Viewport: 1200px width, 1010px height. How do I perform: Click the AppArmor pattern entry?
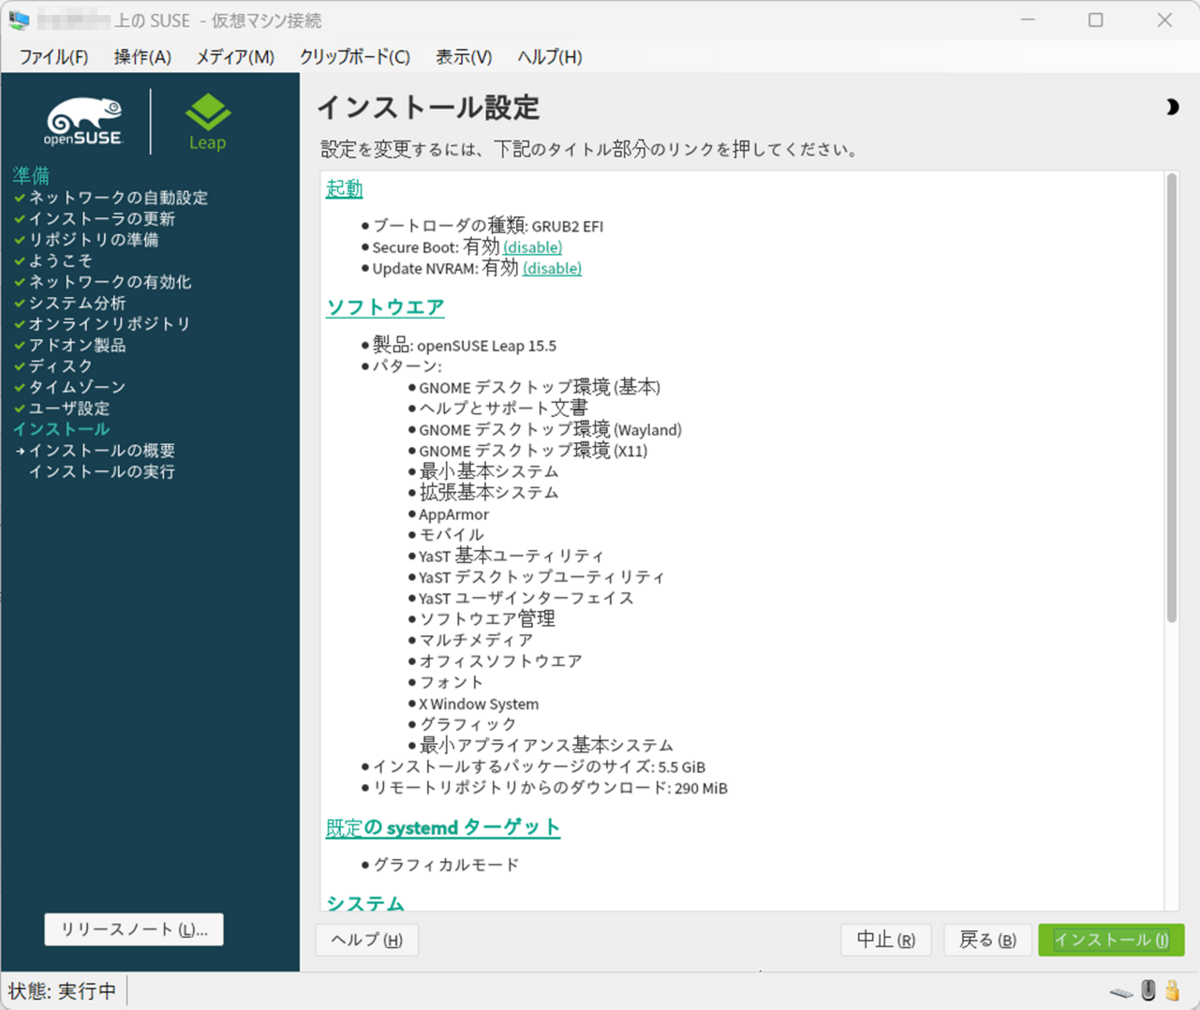pos(454,514)
